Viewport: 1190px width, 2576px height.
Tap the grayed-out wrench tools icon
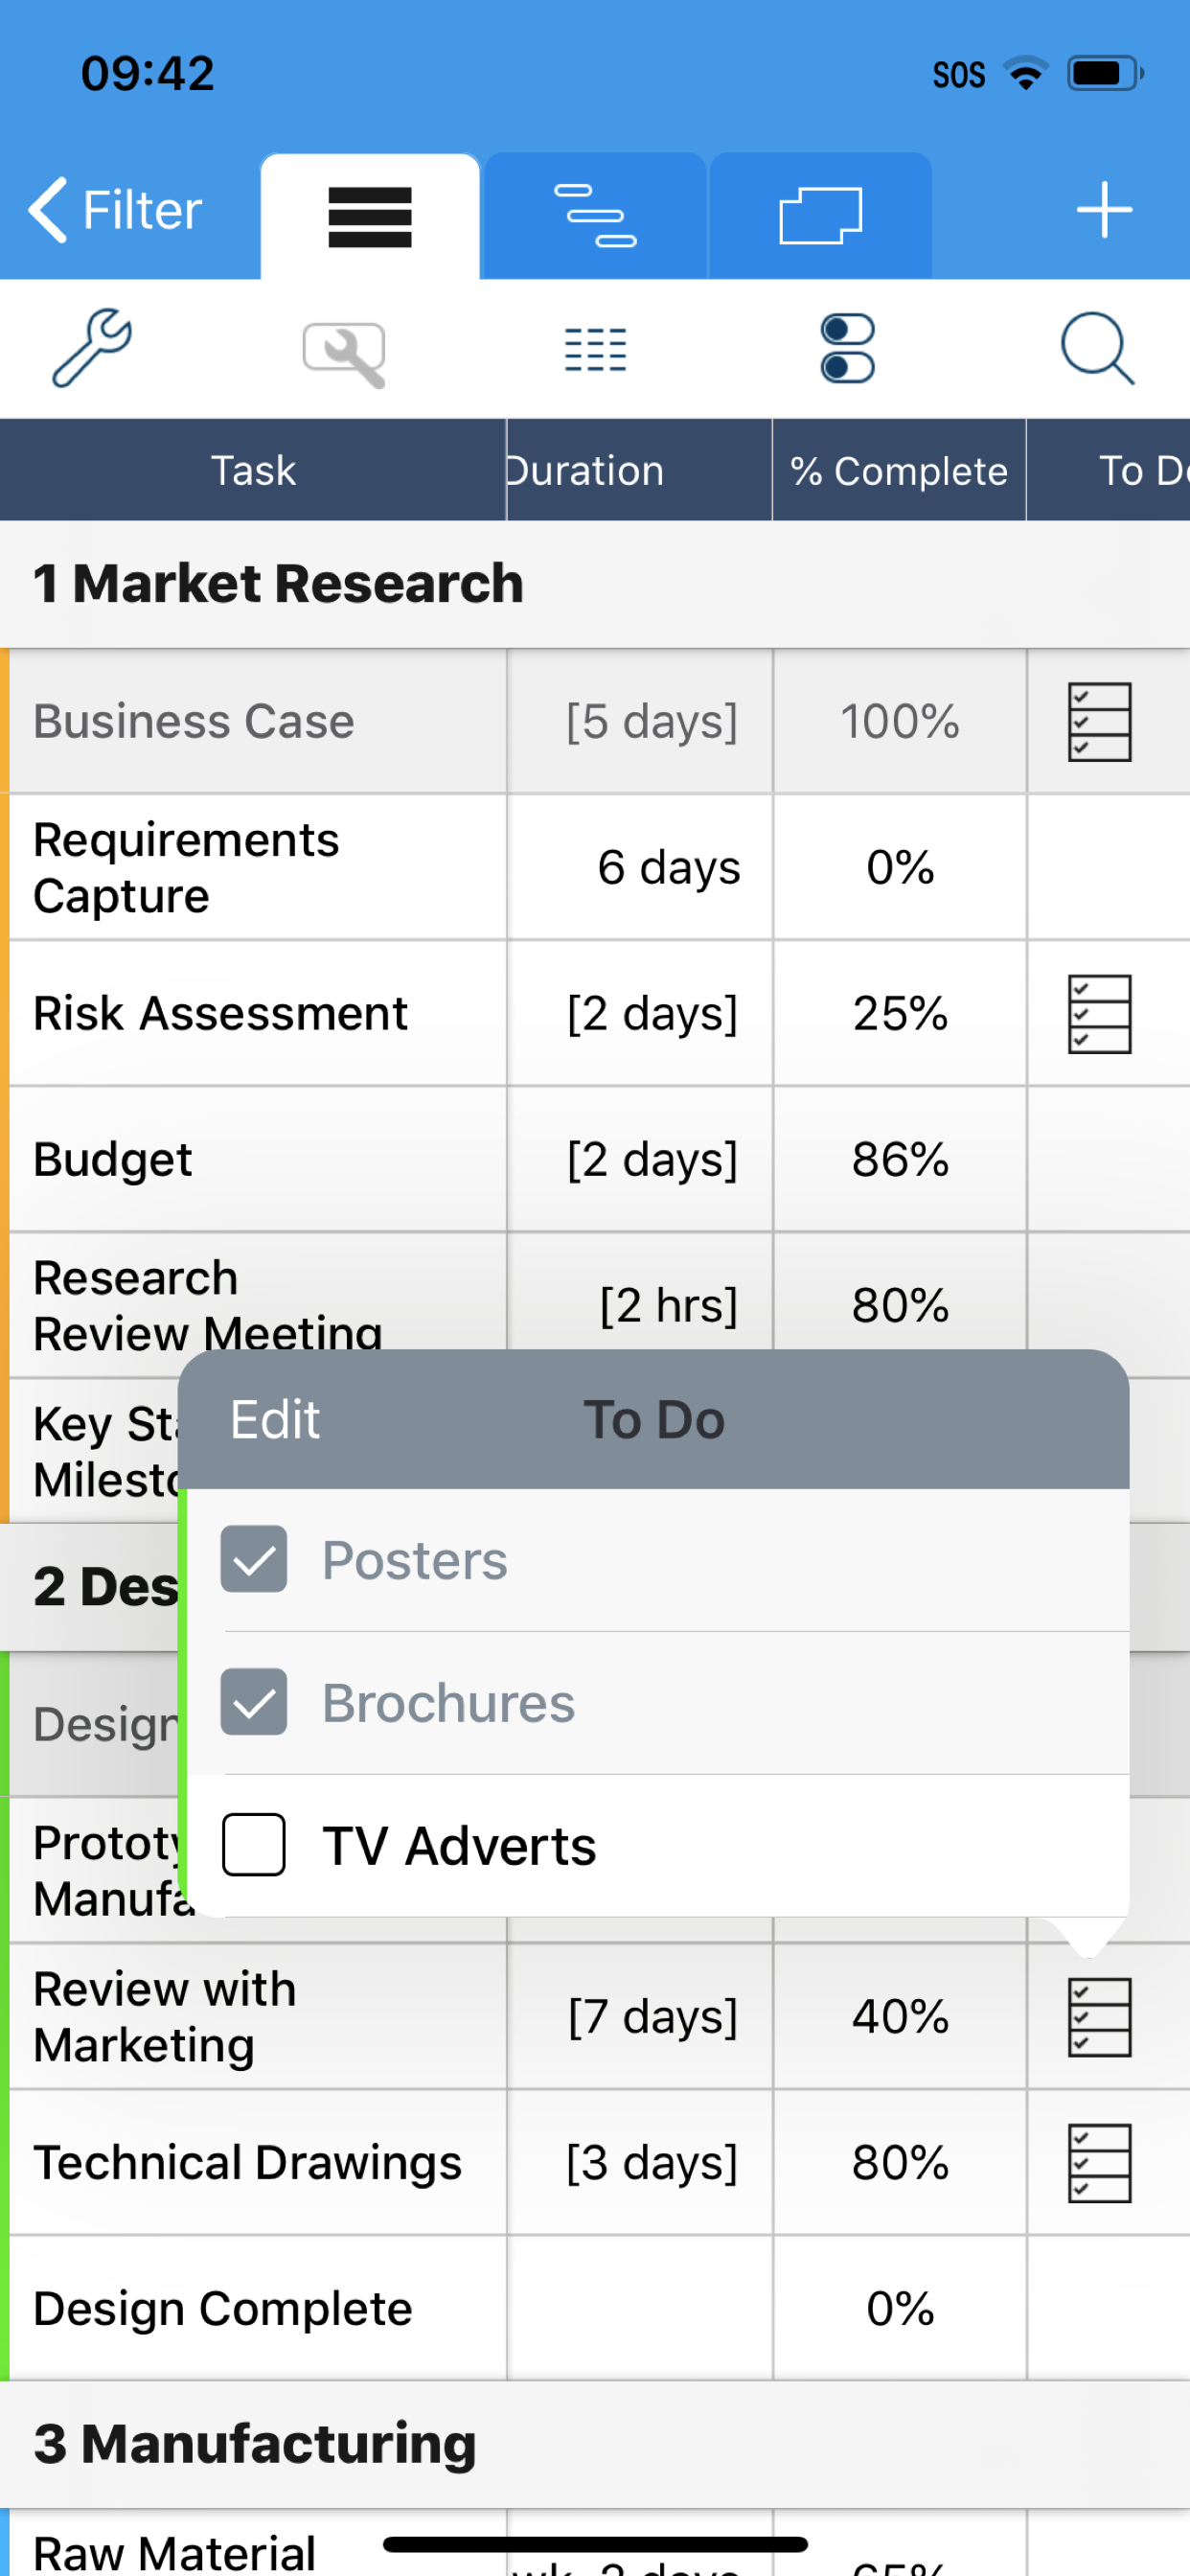[344, 354]
